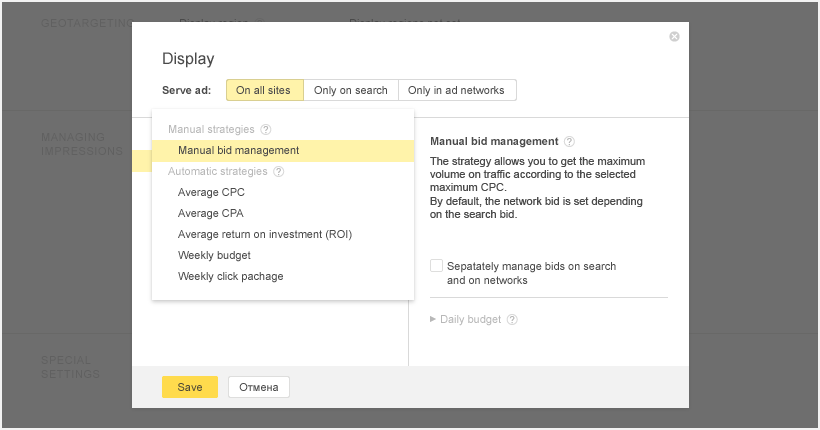
Task: Open help icon next to Manual strategies
Action: click(x=266, y=129)
